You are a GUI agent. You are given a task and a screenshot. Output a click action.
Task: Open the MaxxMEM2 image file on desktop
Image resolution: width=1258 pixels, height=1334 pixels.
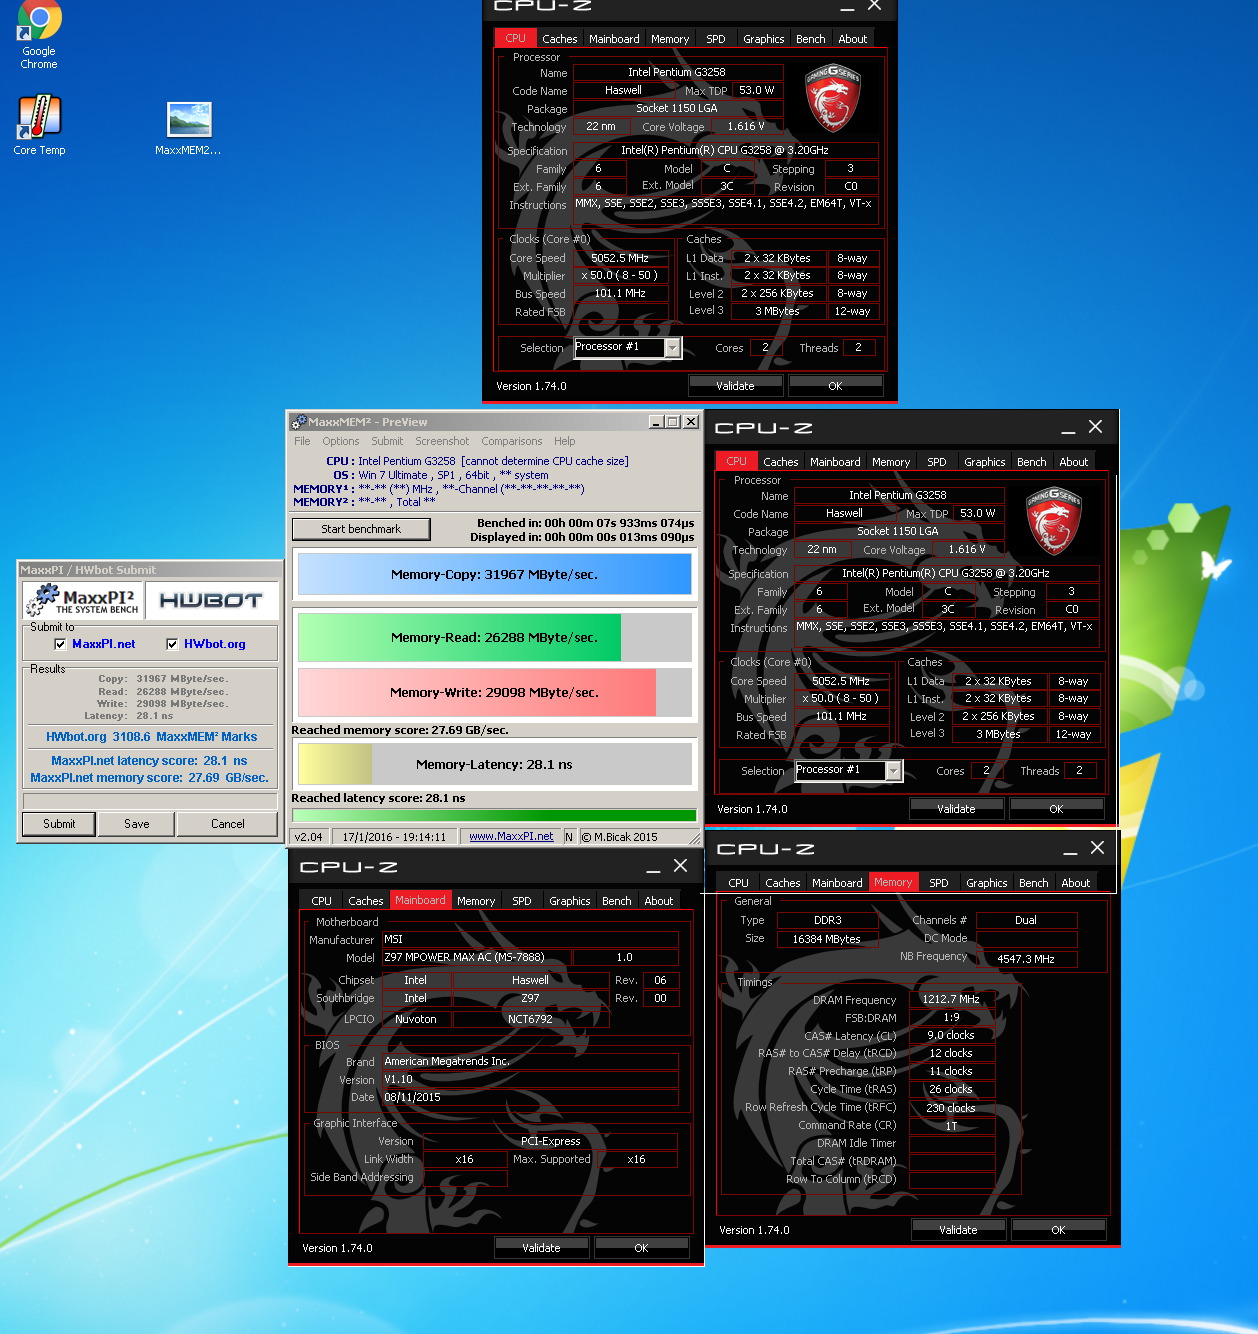(188, 128)
